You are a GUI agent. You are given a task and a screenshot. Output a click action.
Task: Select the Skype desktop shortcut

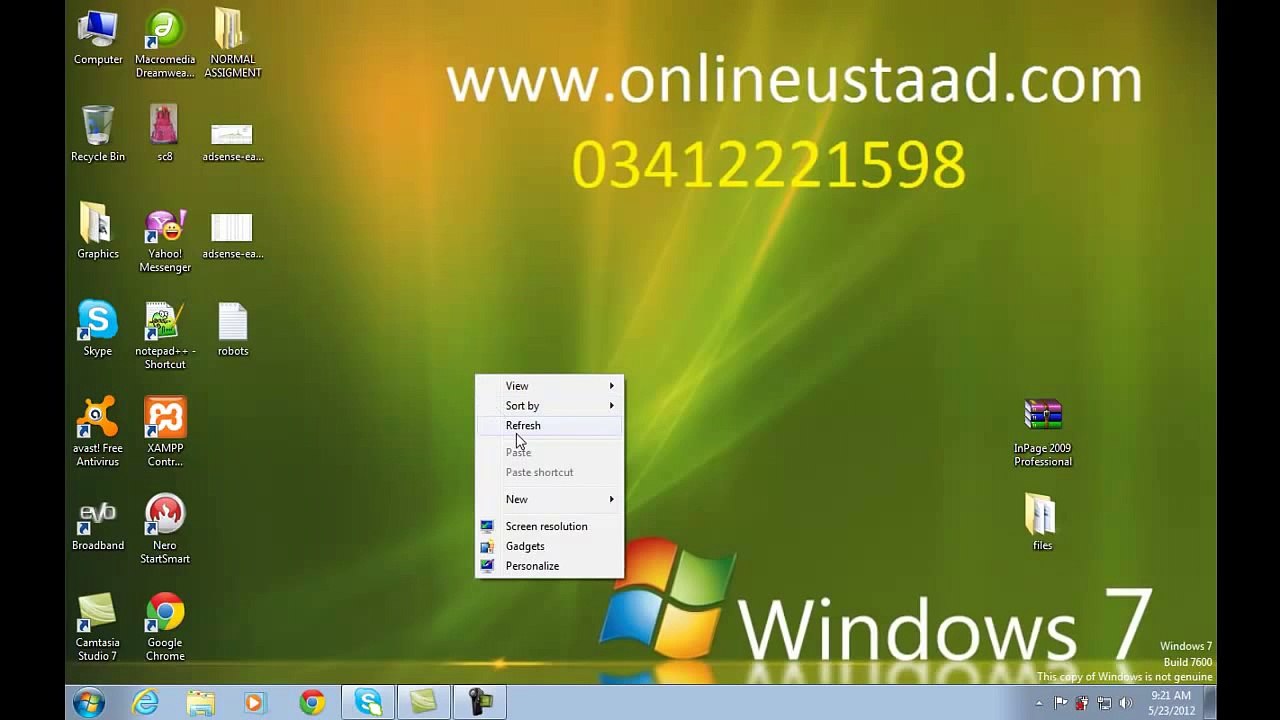(x=98, y=328)
